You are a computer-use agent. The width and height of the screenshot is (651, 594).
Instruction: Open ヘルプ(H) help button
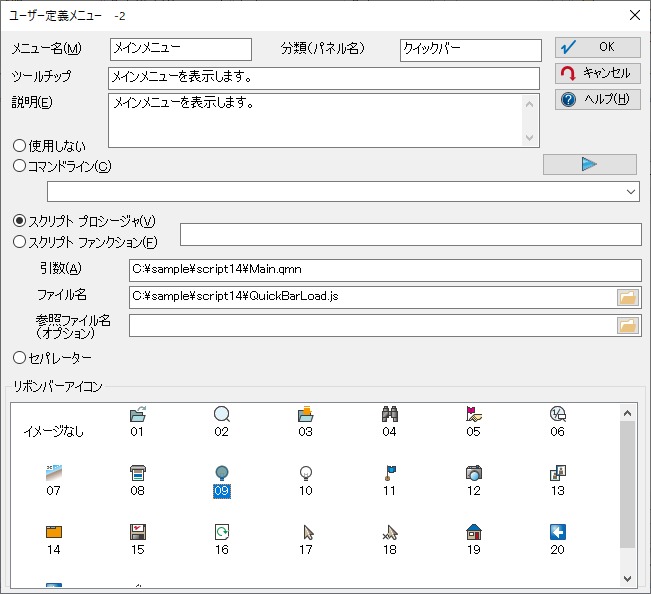tap(598, 100)
